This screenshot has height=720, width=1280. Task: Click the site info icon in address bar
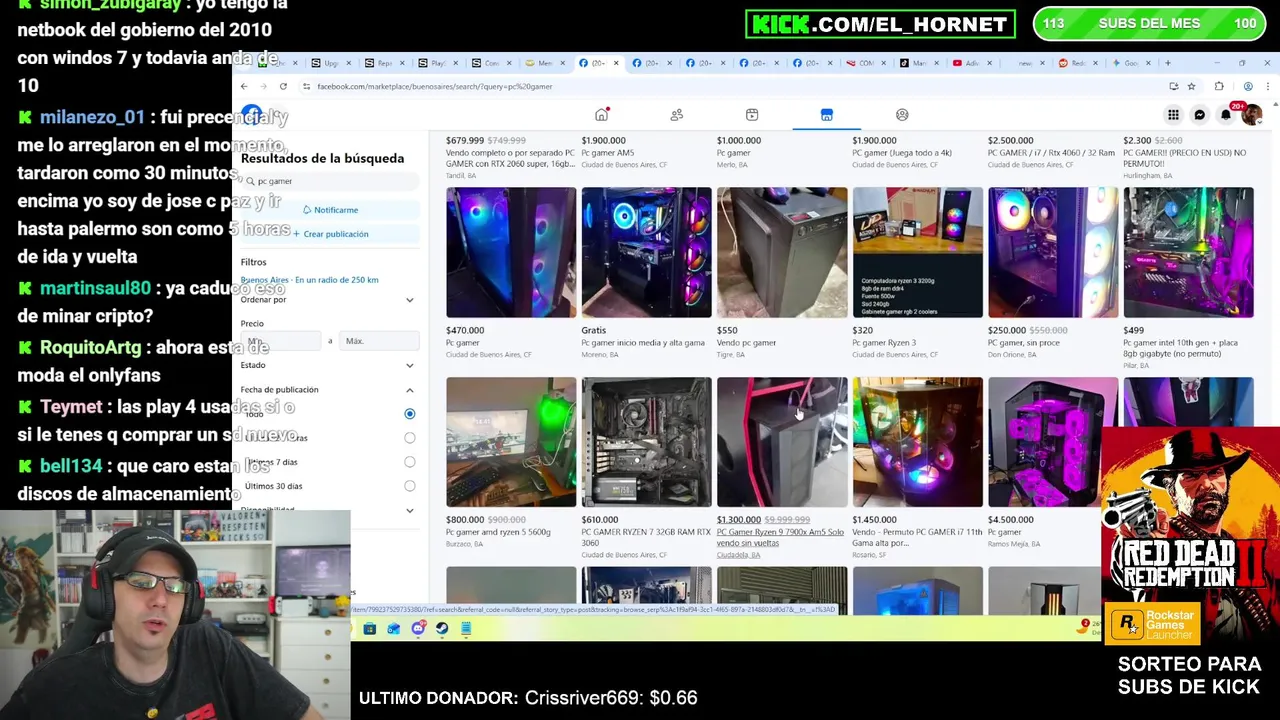(x=307, y=86)
